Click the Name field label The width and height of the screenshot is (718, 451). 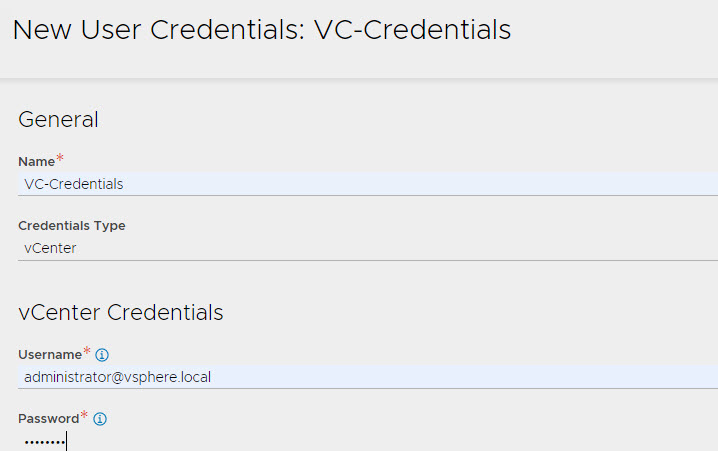pos(36,162)
